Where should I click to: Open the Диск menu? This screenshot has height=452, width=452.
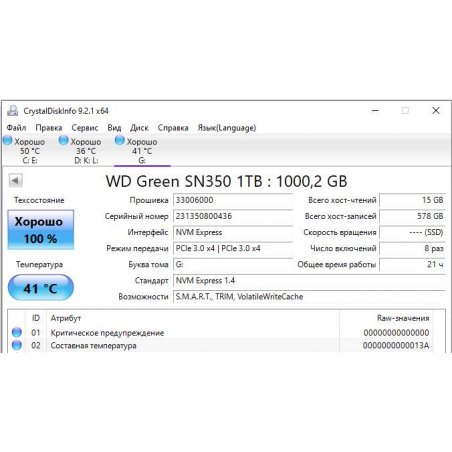[139, 128]
